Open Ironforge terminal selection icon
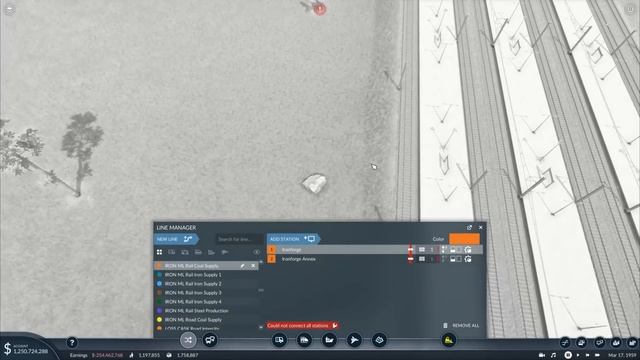 click(422, 249)
